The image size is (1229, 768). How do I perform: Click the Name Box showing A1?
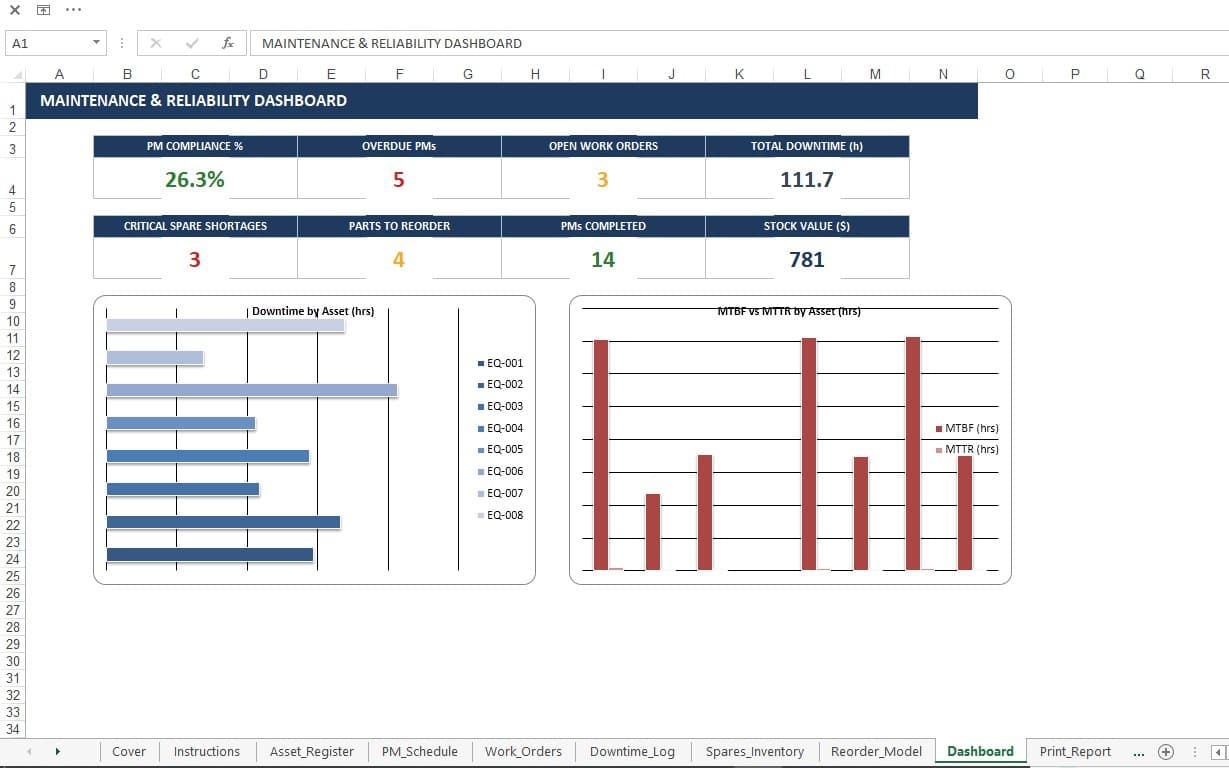[48, 43]
